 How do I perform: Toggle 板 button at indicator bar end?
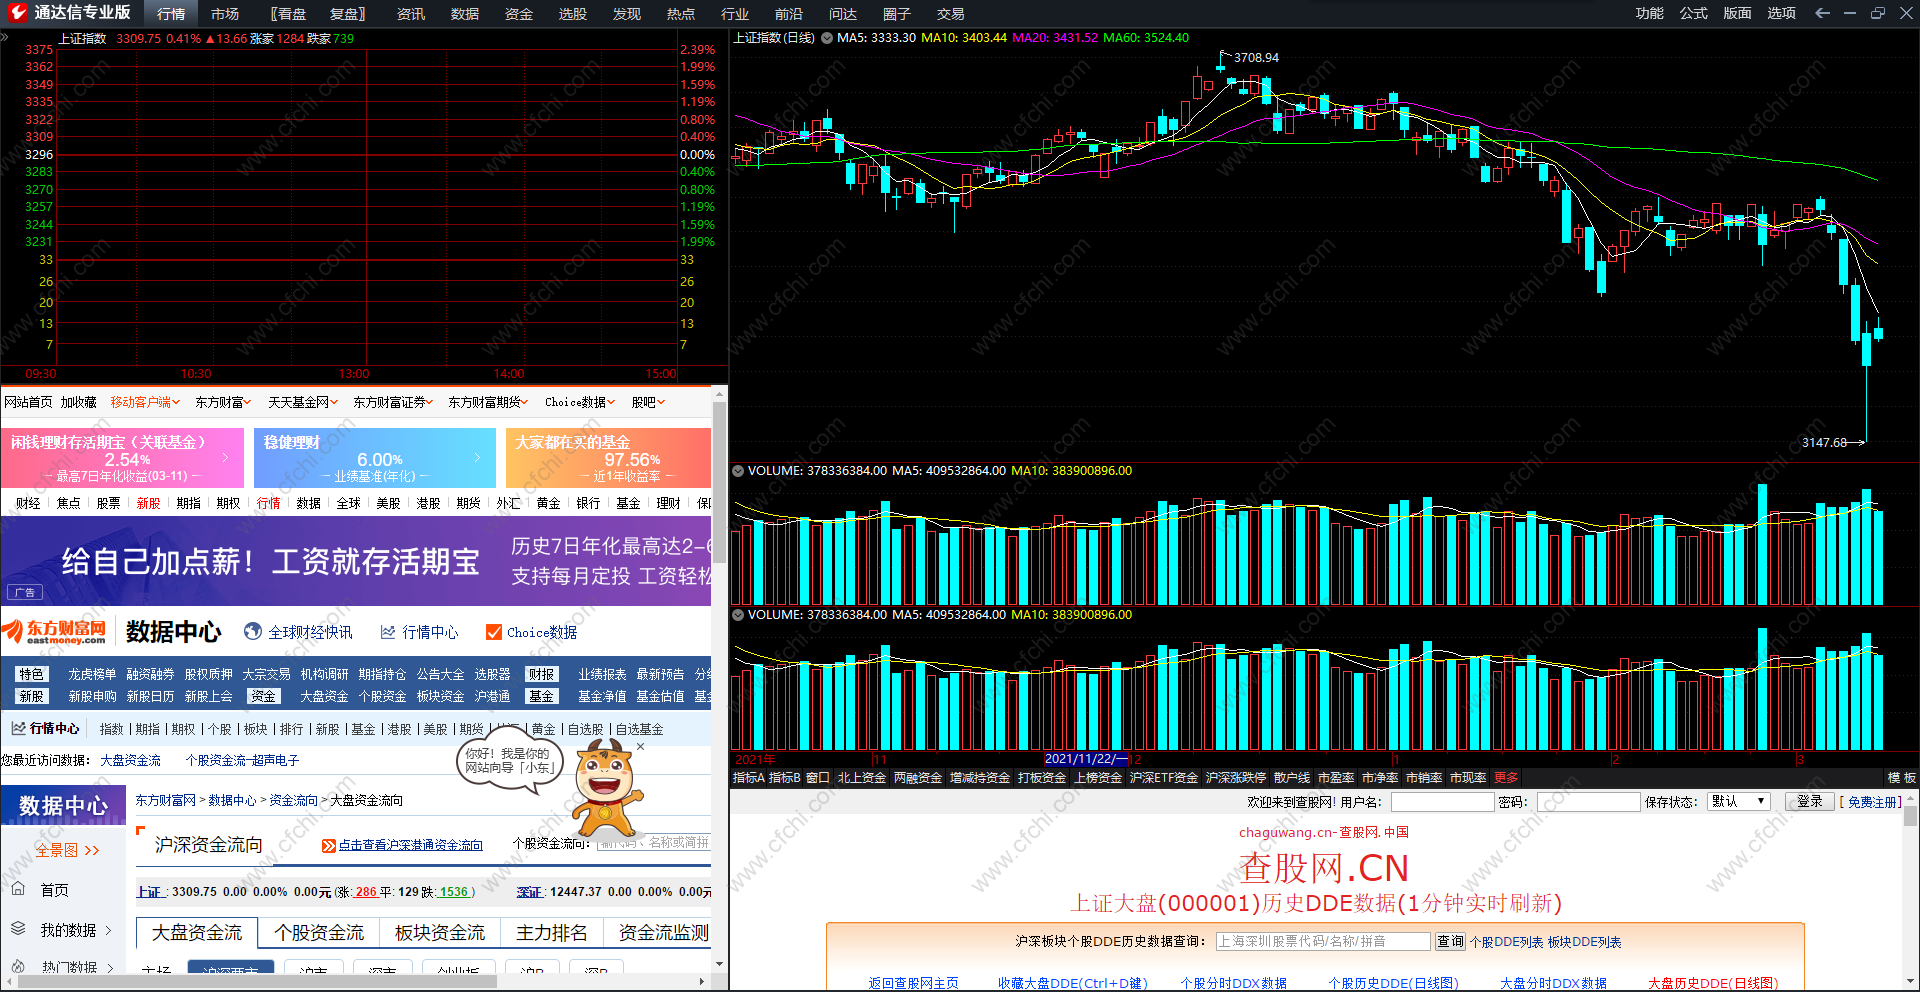click(1910, 778)
